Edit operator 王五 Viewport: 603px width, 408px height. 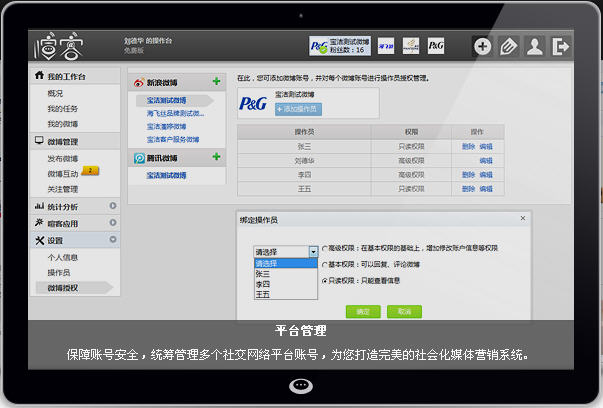click(x=486, y=189)
